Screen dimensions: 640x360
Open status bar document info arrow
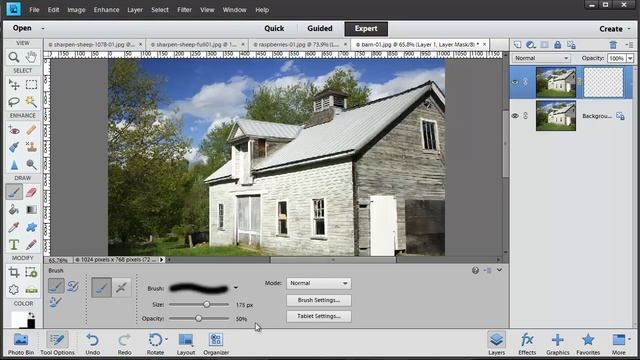161,260
